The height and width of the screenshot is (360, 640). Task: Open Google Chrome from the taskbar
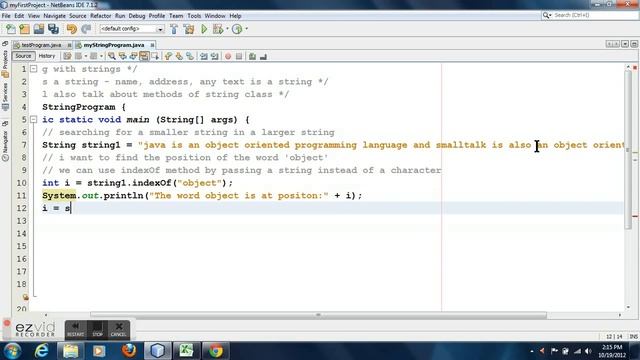pyautogui.click(x=216, y=351)
